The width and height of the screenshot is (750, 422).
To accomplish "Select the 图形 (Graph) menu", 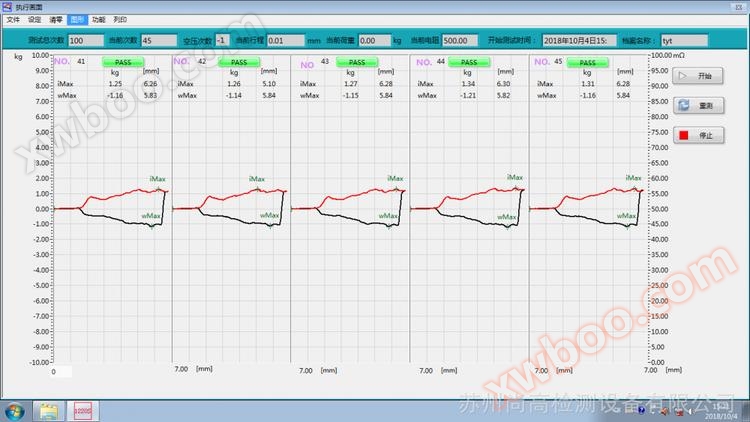I will pyautogui.click(x=77, y=19).
